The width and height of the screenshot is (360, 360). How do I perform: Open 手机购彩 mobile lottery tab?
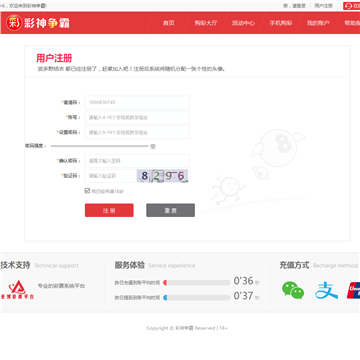281,23
